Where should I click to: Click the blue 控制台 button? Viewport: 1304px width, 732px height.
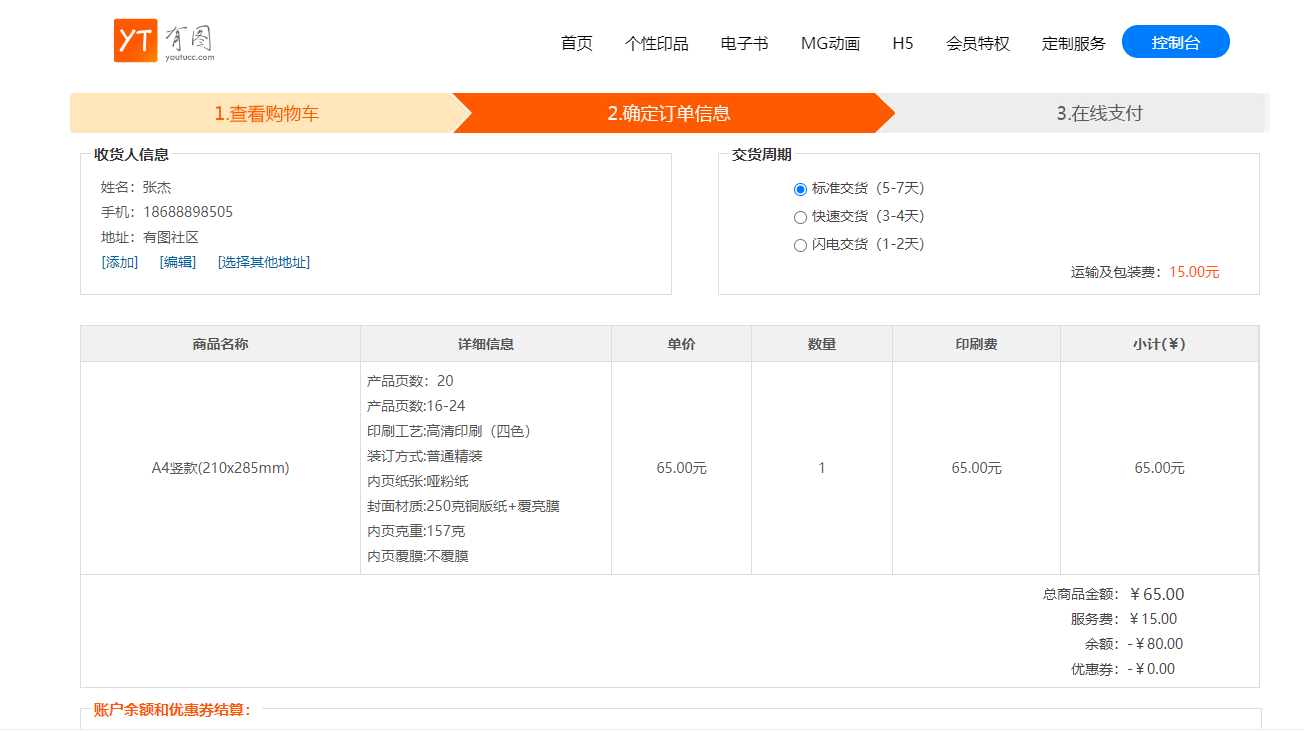pos(1175,42)
